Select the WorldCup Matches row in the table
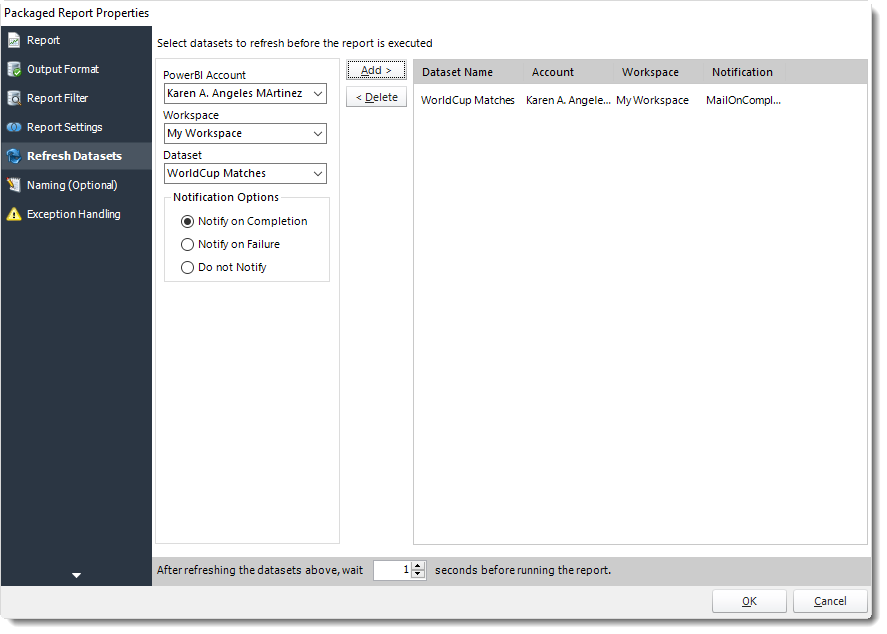The height and width of the screenshot is (634, 887). [601, 100]
